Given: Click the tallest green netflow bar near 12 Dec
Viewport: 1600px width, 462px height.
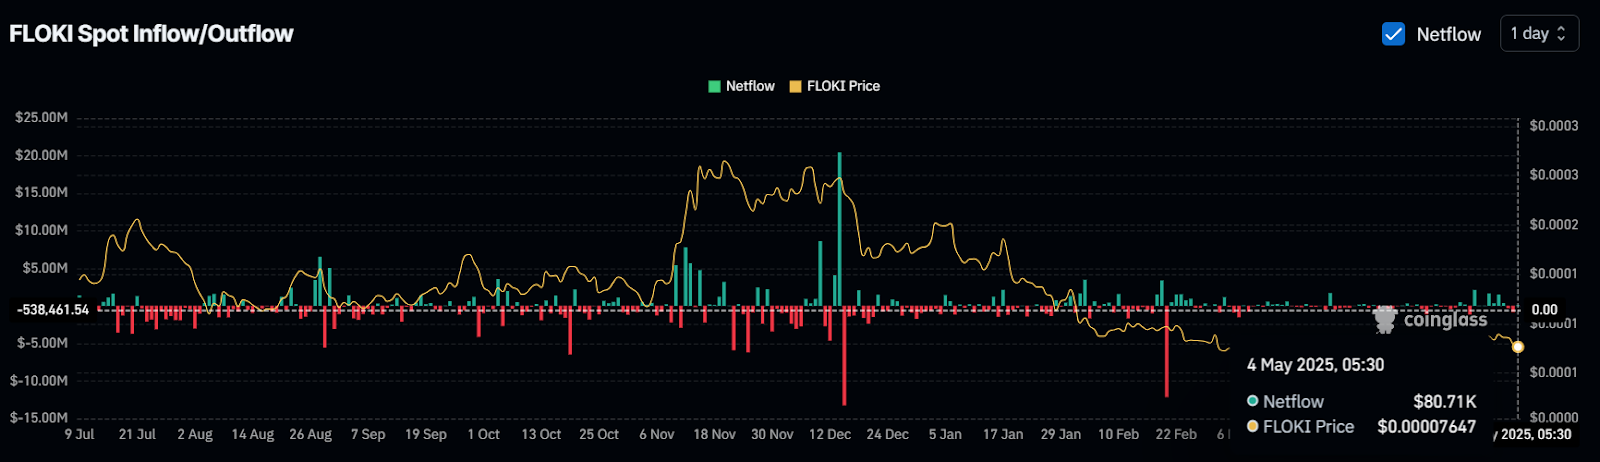Looking at the screenshot, I should 839,229.
